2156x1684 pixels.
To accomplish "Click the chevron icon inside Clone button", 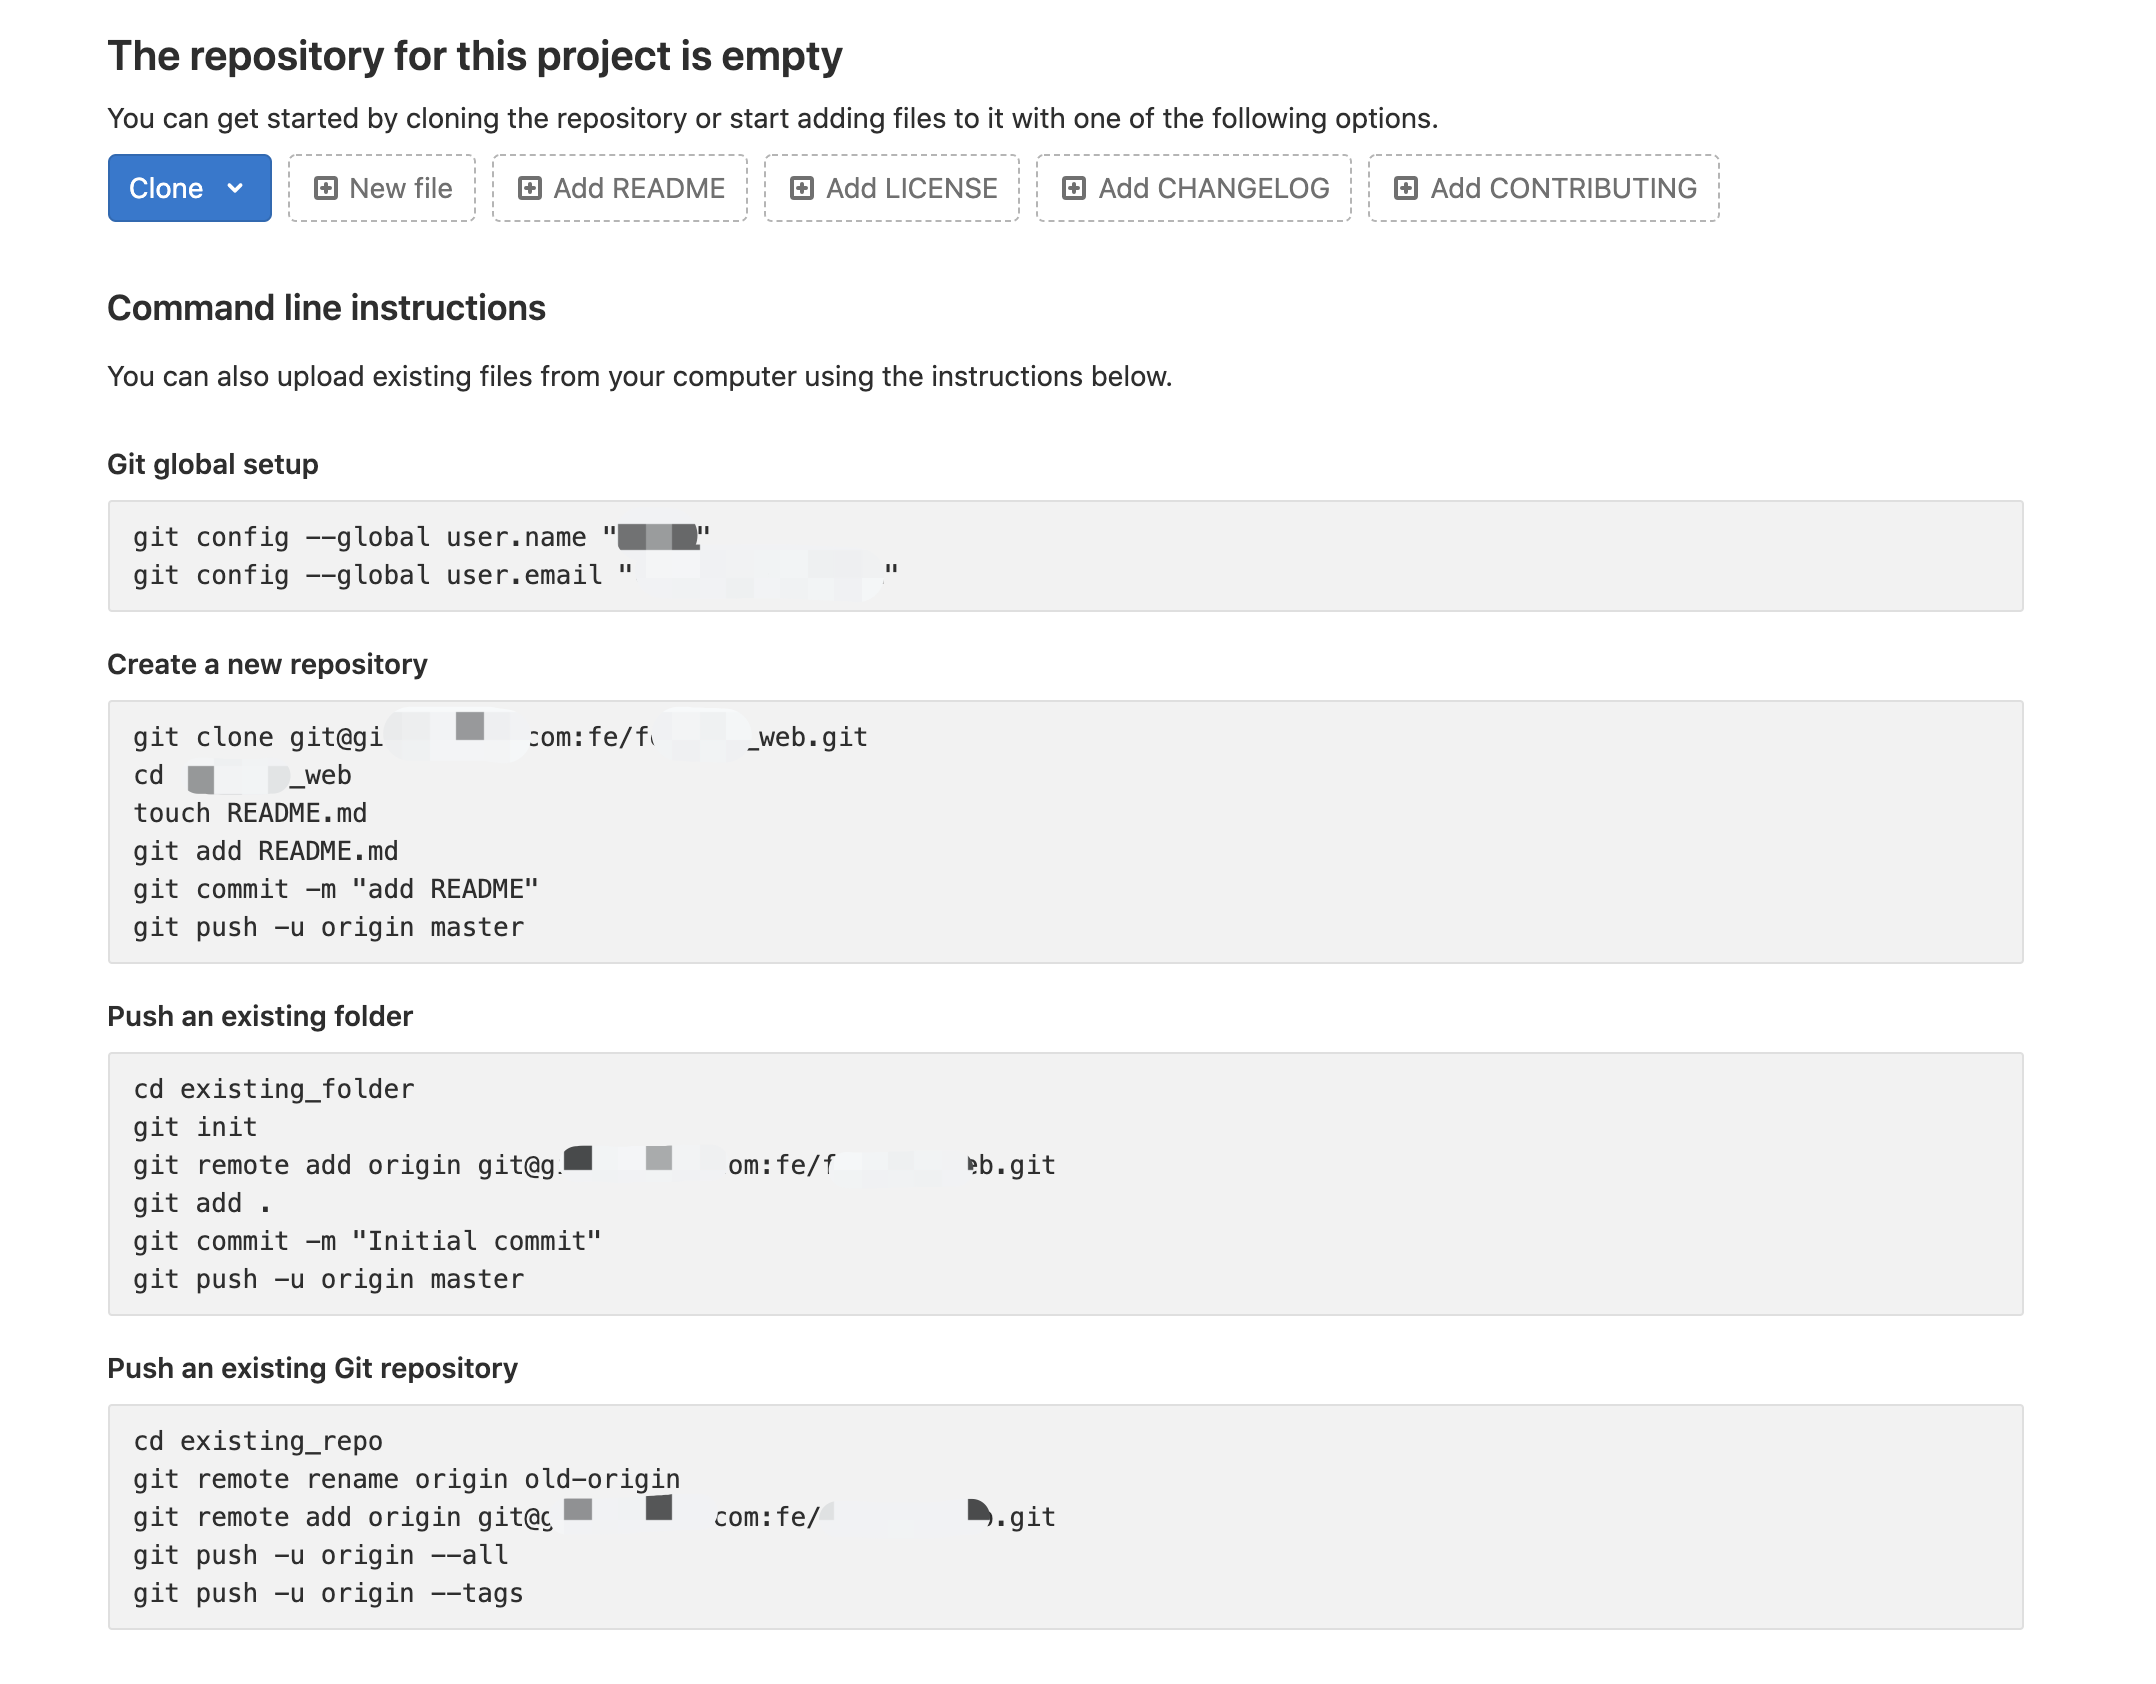I will [237, 188].
